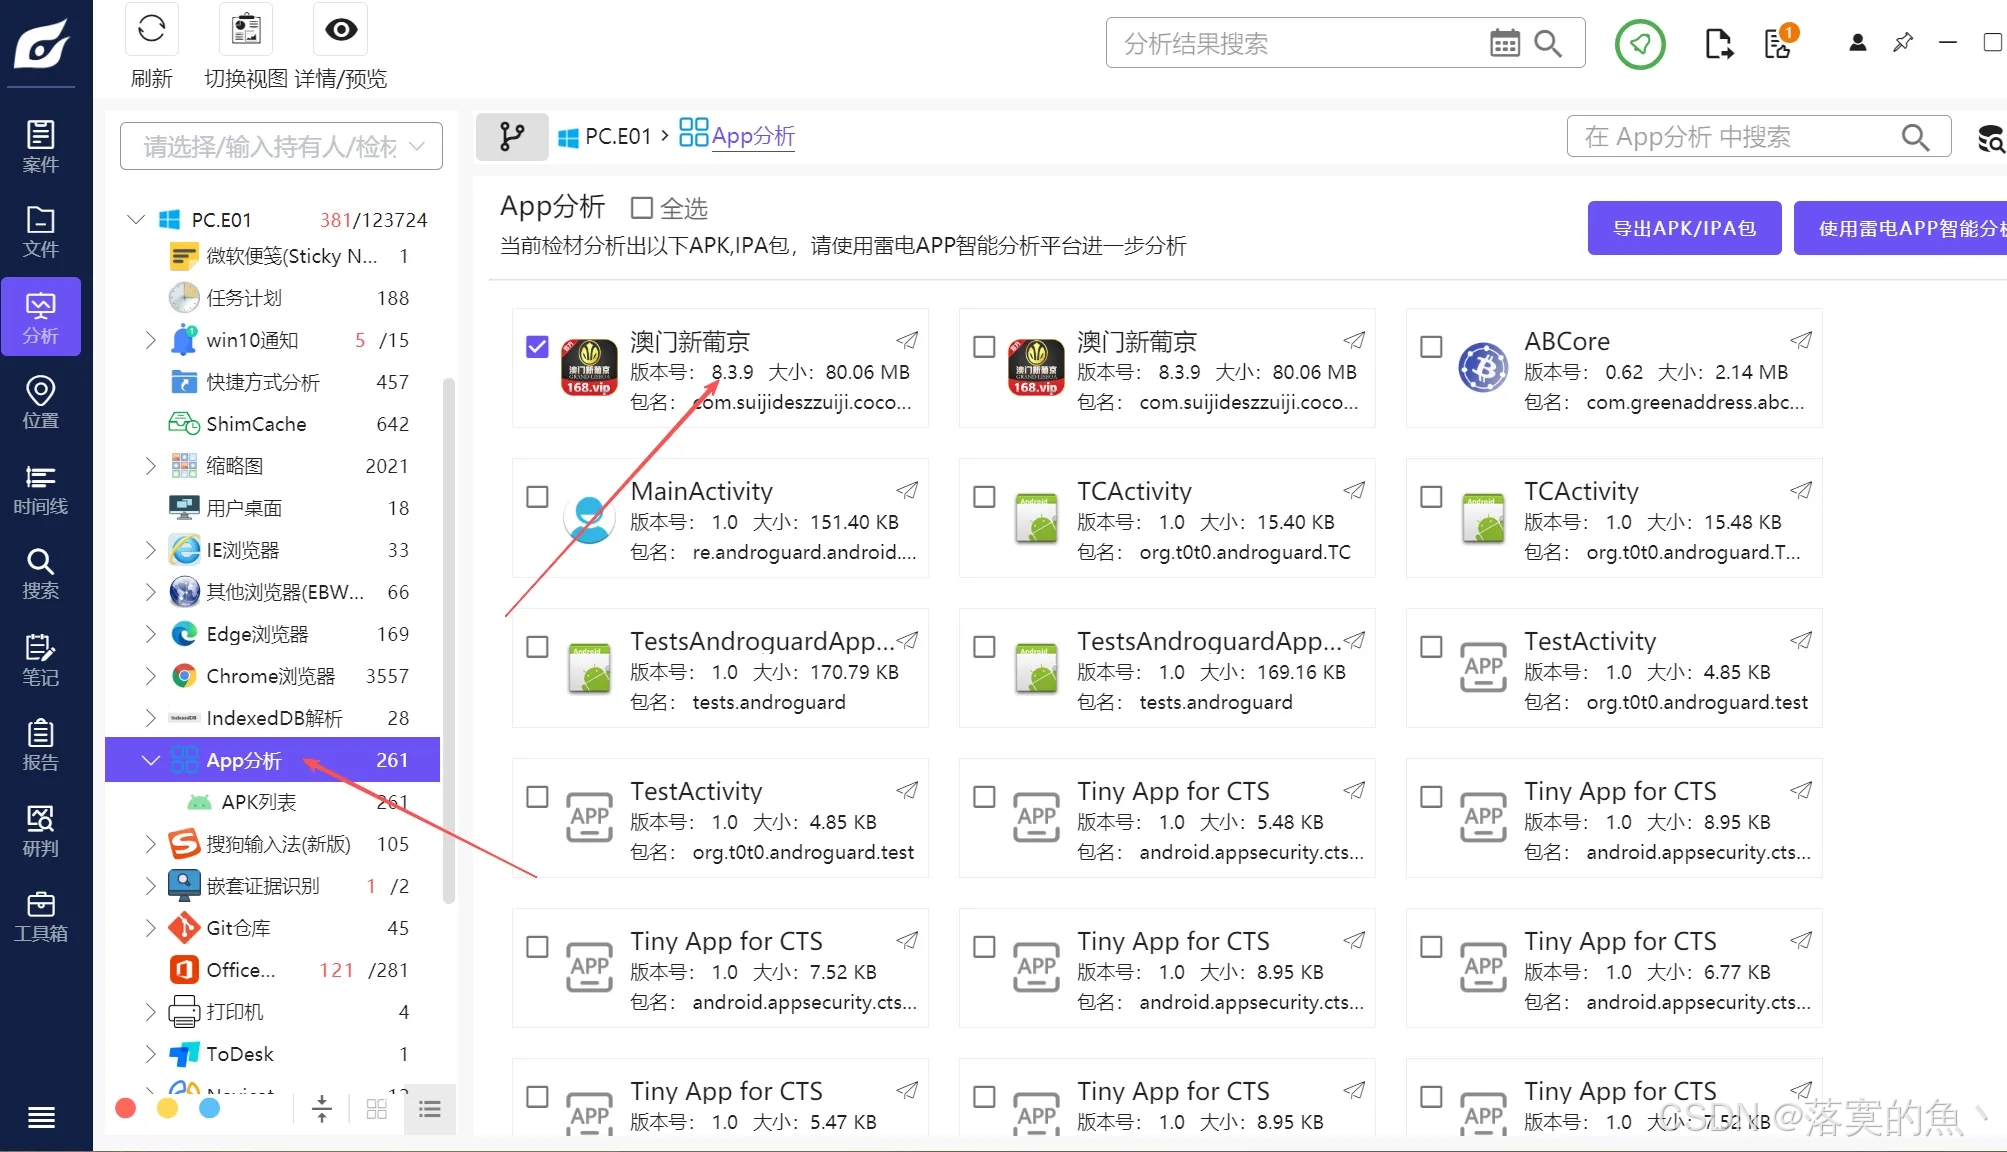The image size is (2007, 1152).
Task: Click the red color dot filter
Action: pos(126,1108)
